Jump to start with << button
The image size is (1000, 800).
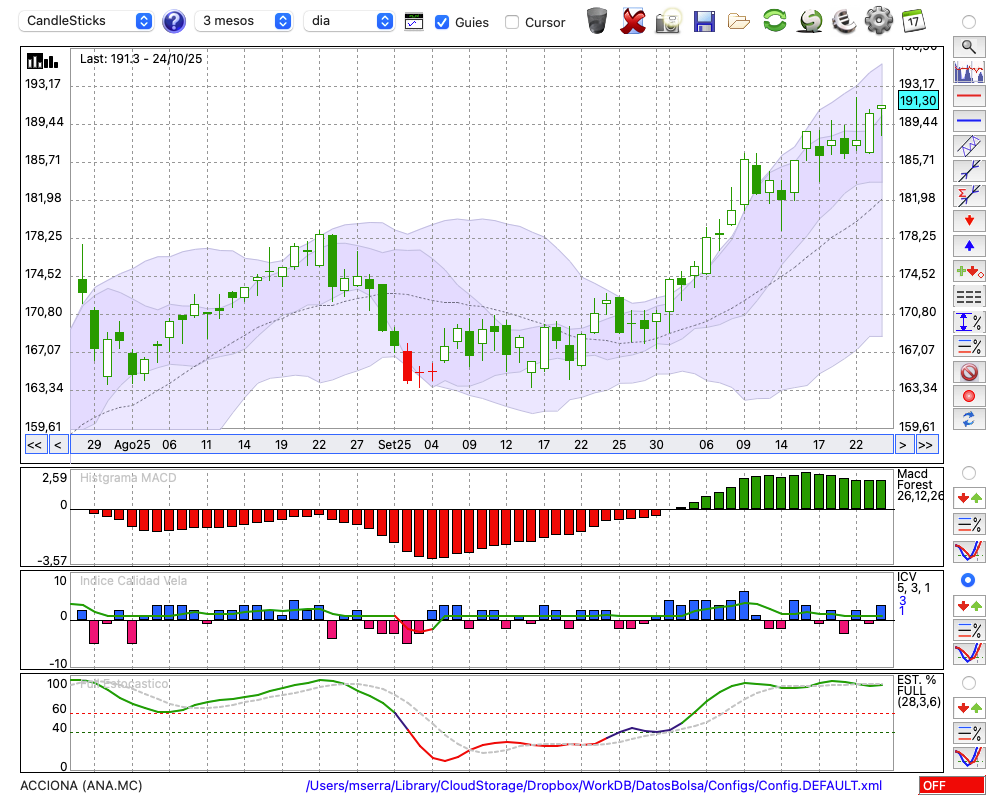point(34,445)
